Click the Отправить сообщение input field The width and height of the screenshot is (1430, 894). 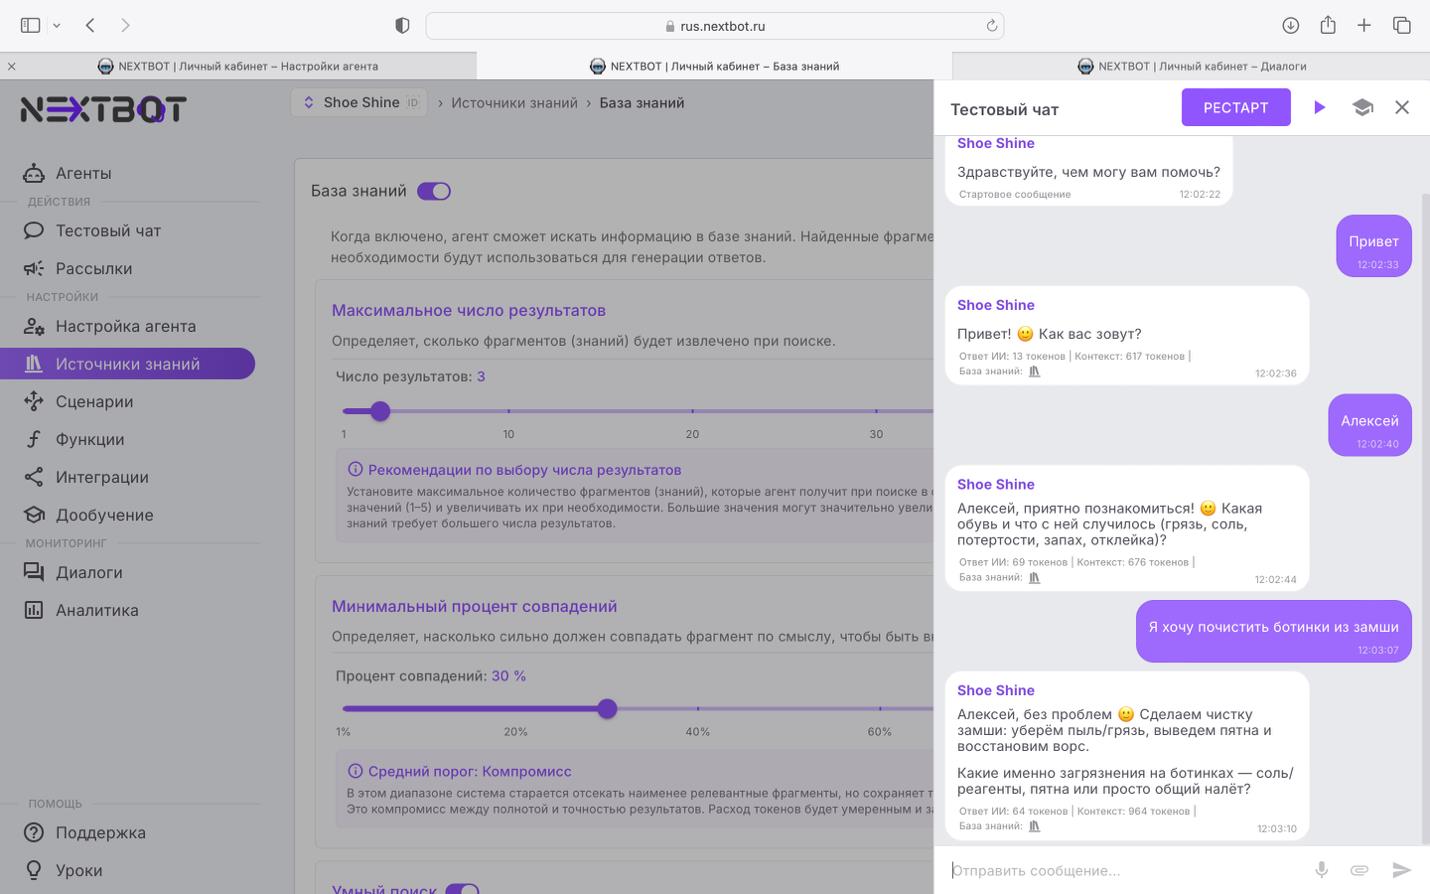(x=1120, y=870)
